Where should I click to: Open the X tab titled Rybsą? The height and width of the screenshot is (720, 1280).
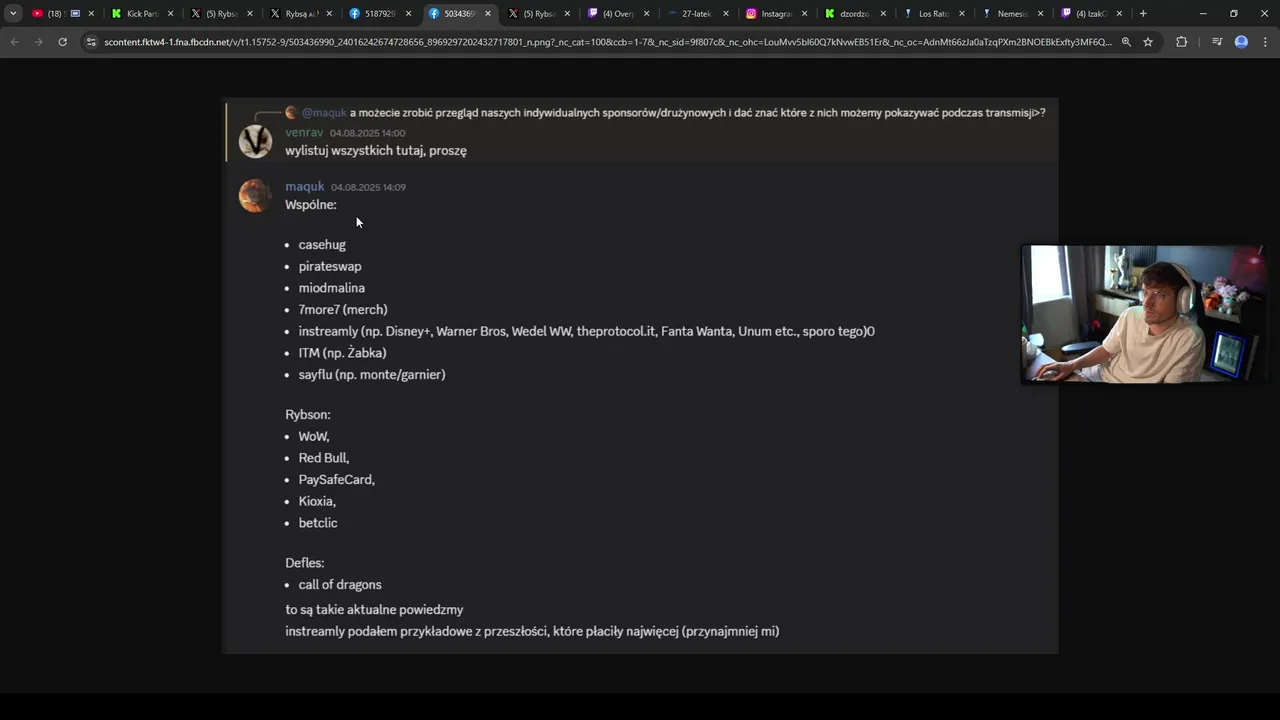coord(301,14)
